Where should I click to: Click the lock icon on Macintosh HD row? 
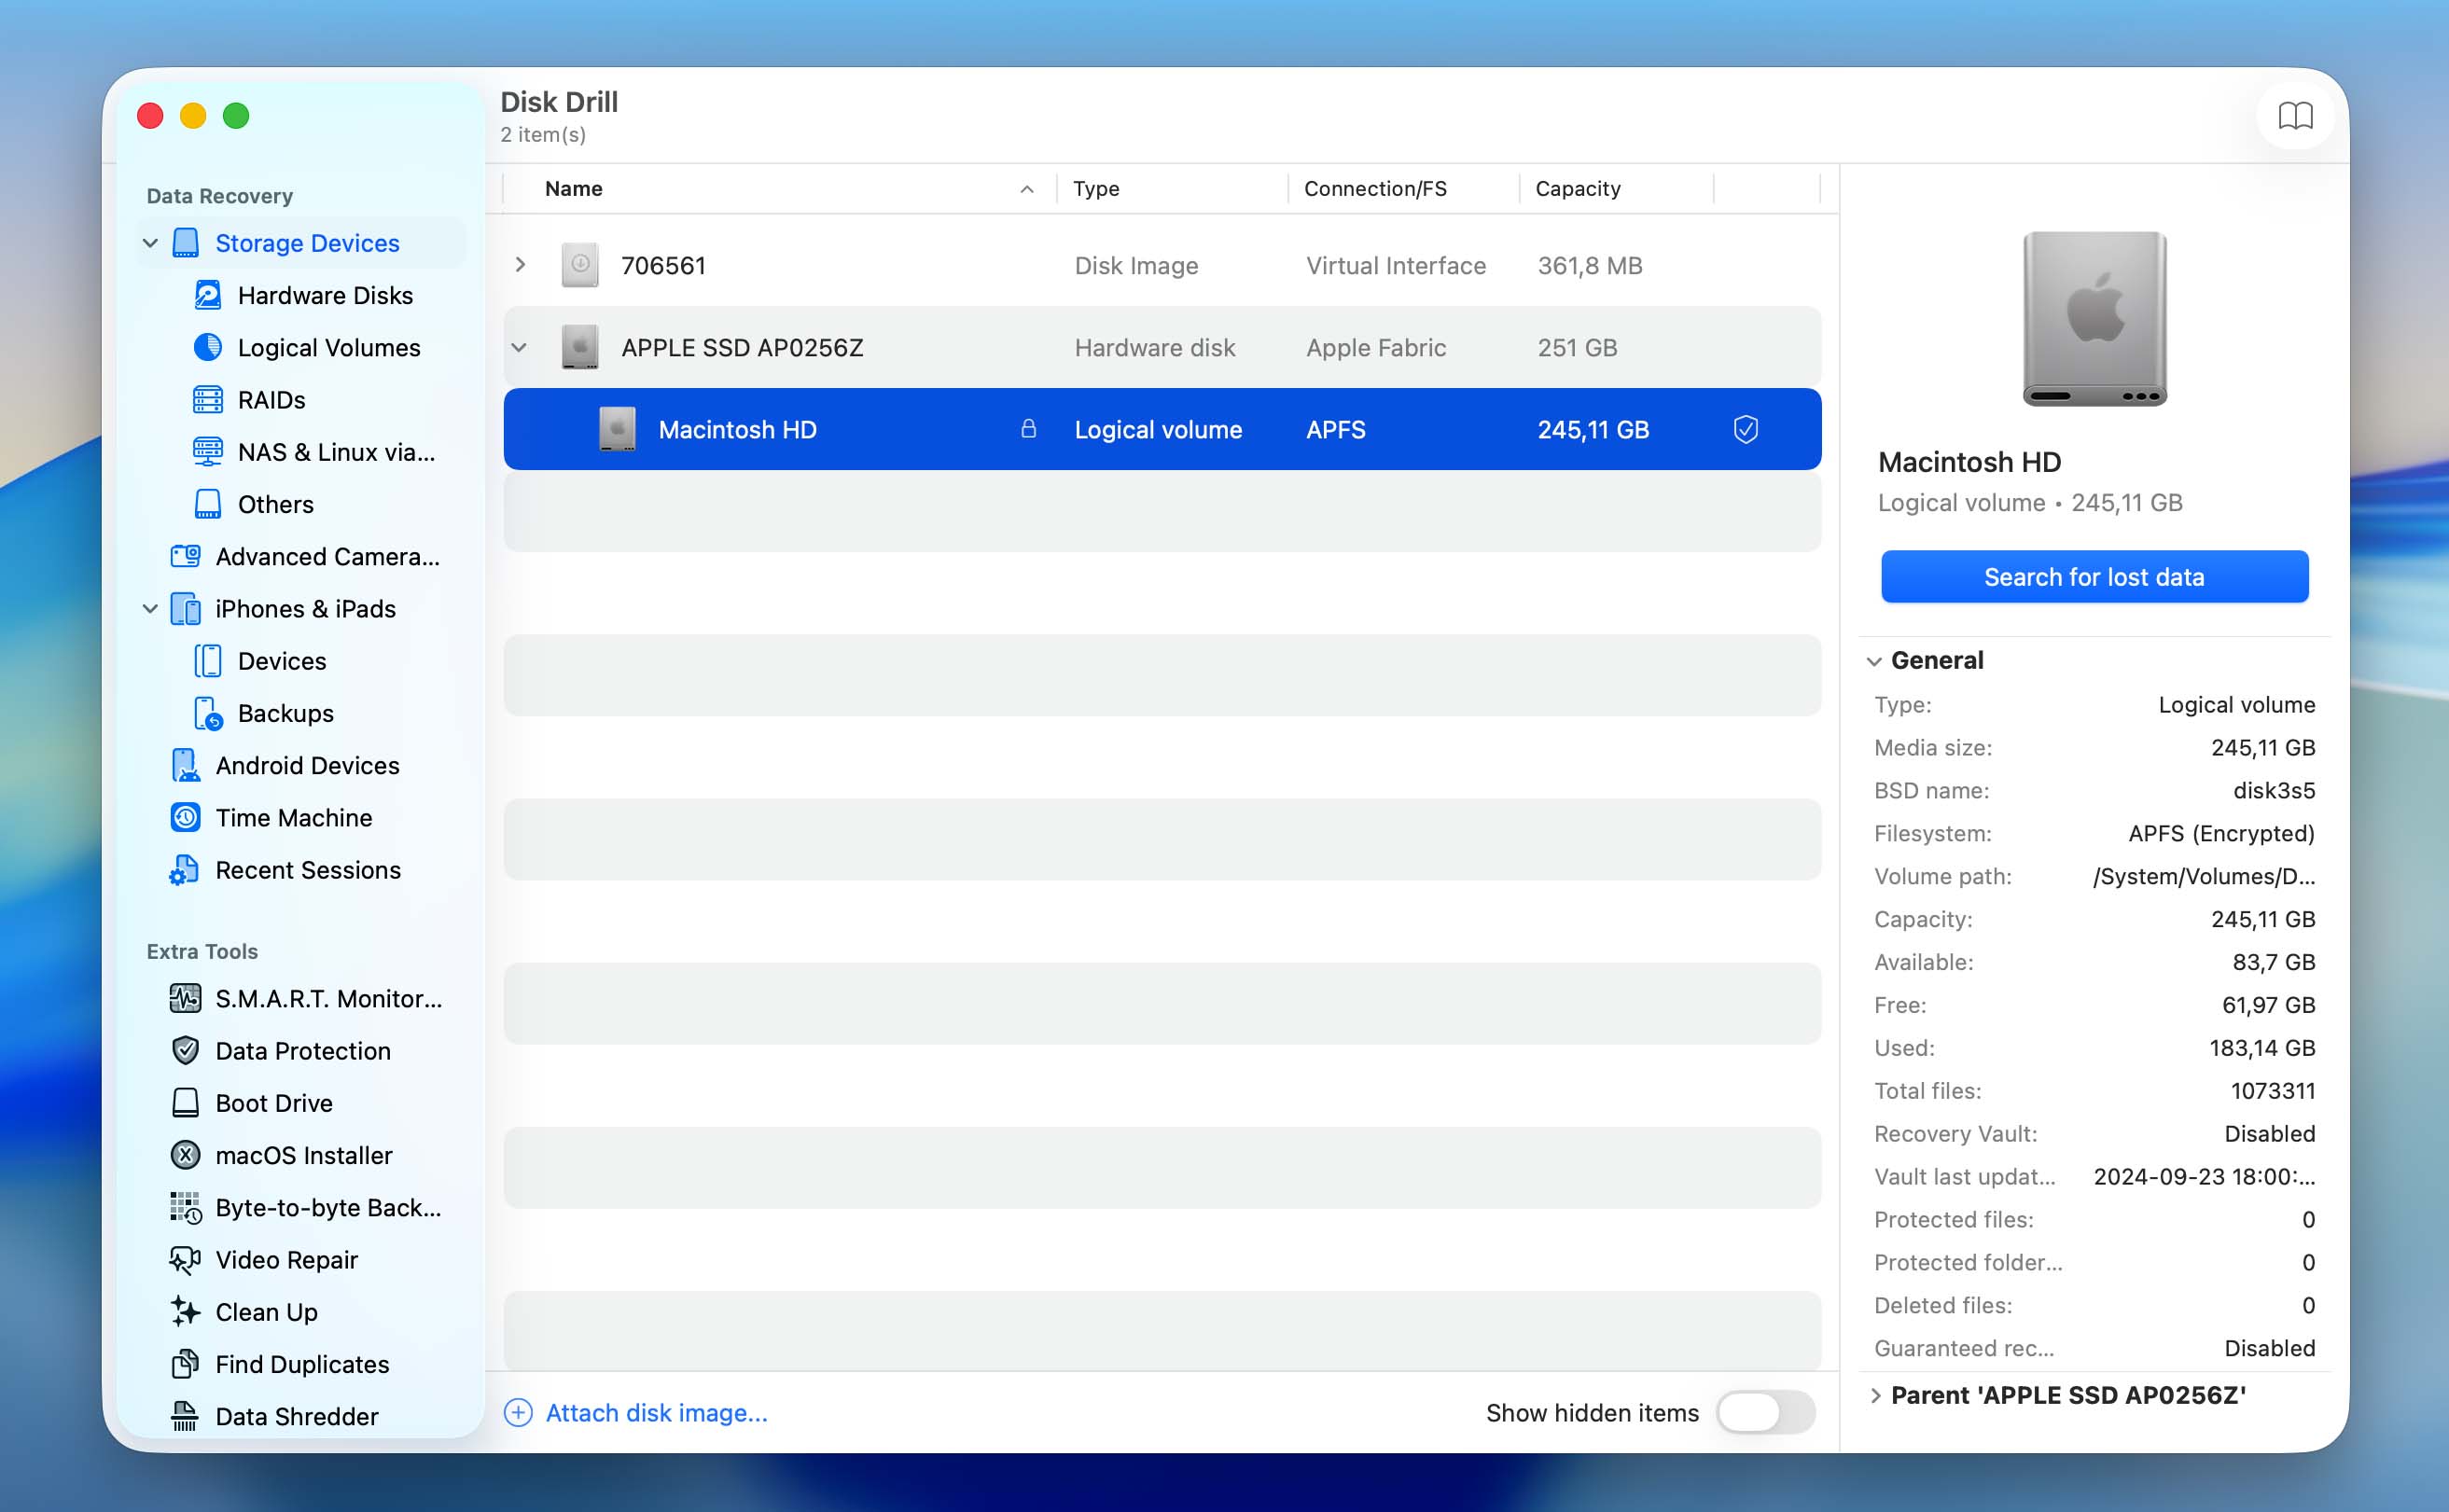point(1028,428)
